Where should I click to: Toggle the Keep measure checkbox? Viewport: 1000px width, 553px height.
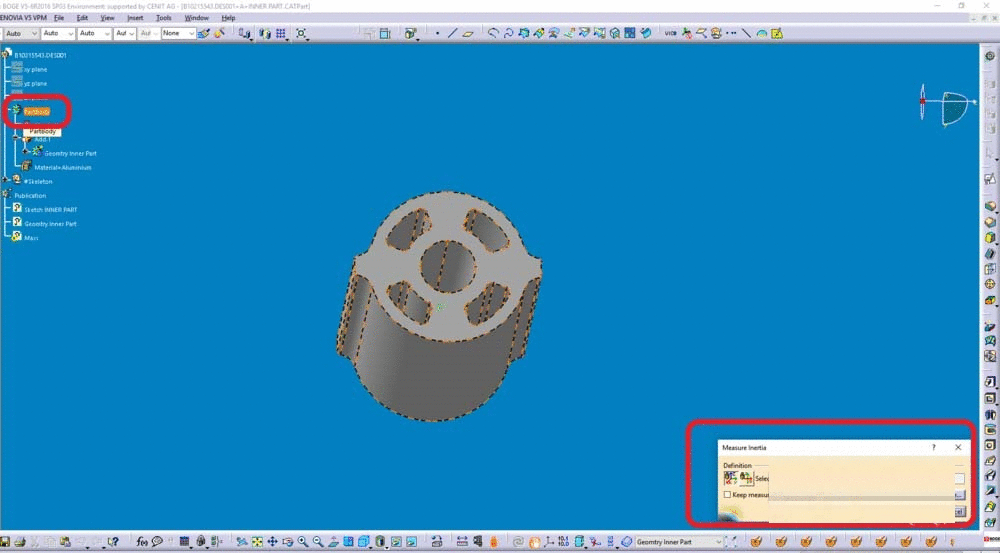tap(727, 495)
